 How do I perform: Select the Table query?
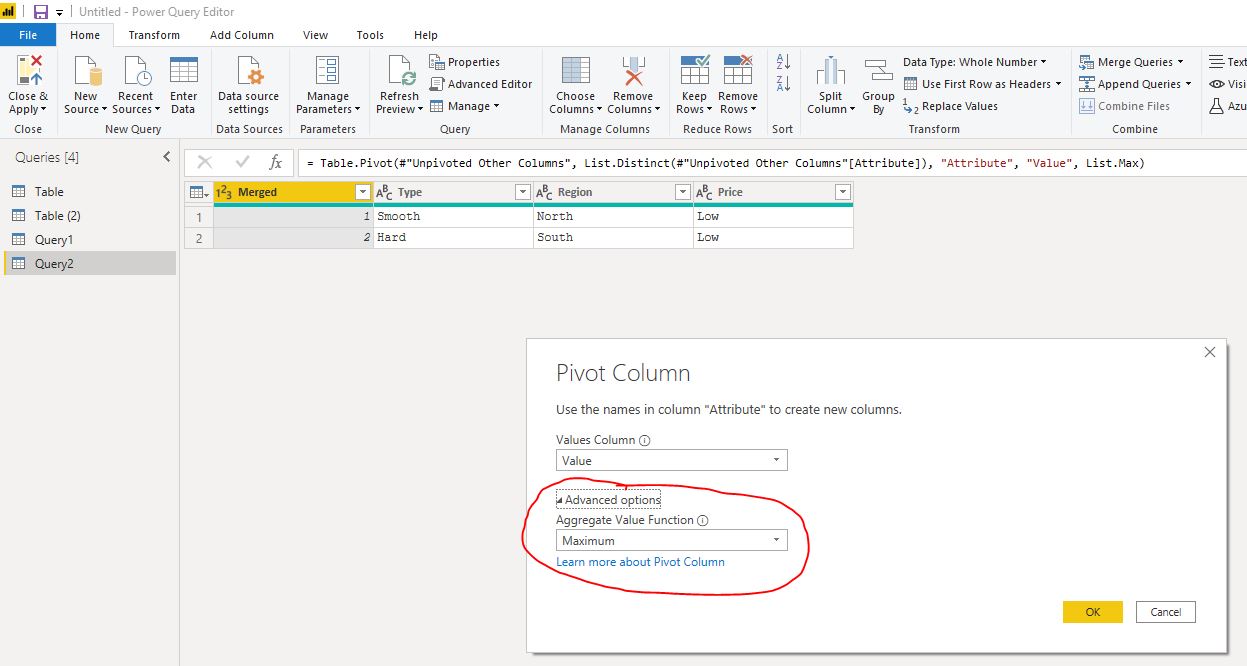[x=90, y=191]
